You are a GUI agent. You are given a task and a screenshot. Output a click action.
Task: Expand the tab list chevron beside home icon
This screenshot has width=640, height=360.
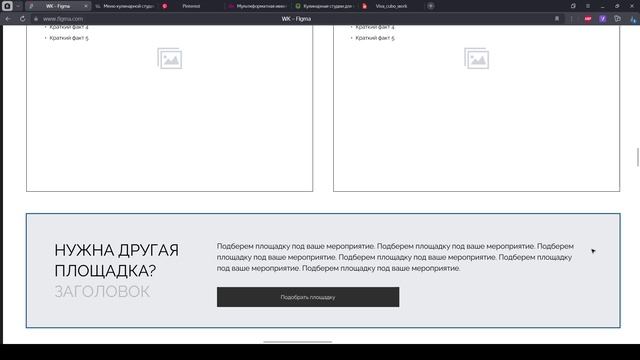(18, 6)
